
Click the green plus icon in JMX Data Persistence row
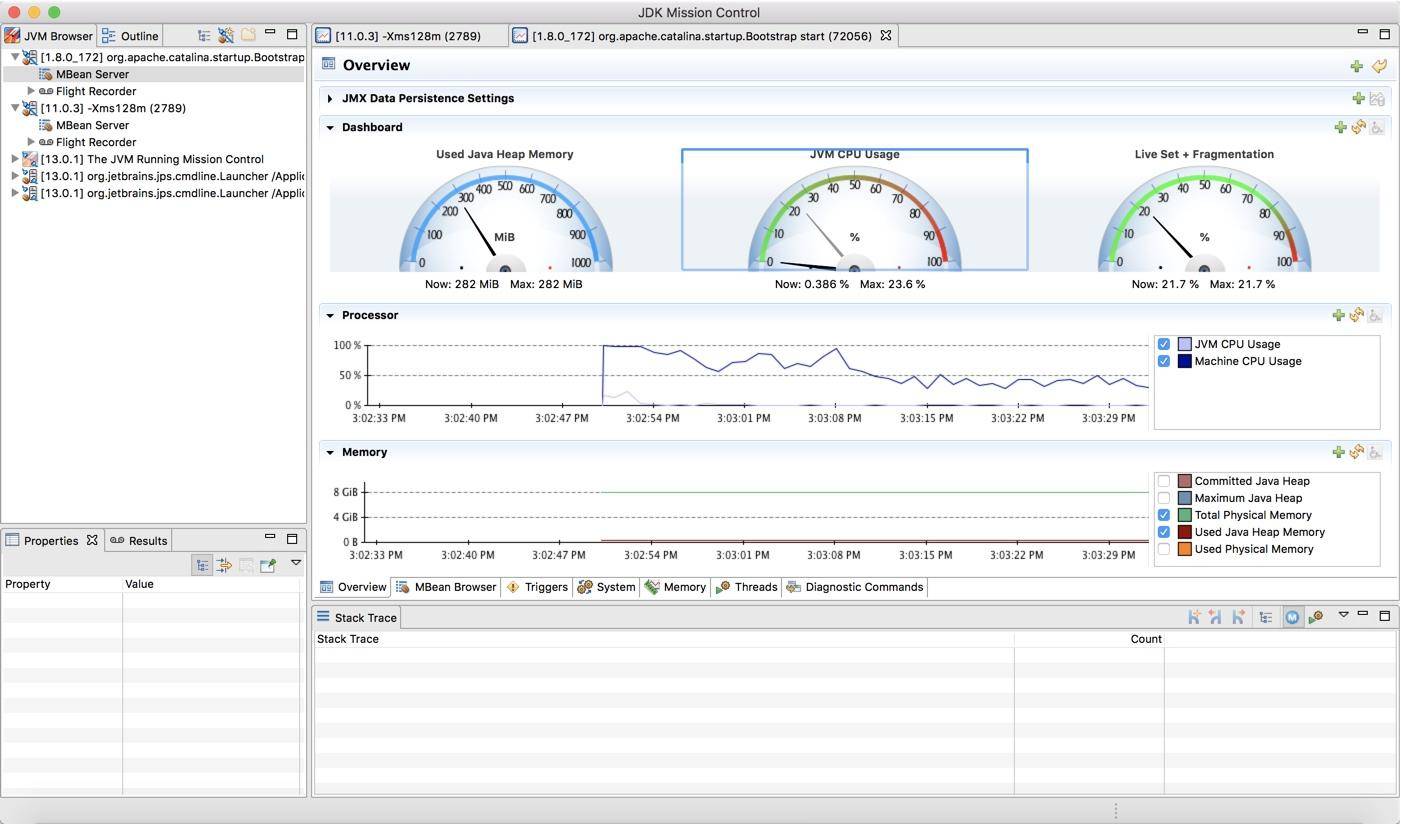tap(1358, 98)
